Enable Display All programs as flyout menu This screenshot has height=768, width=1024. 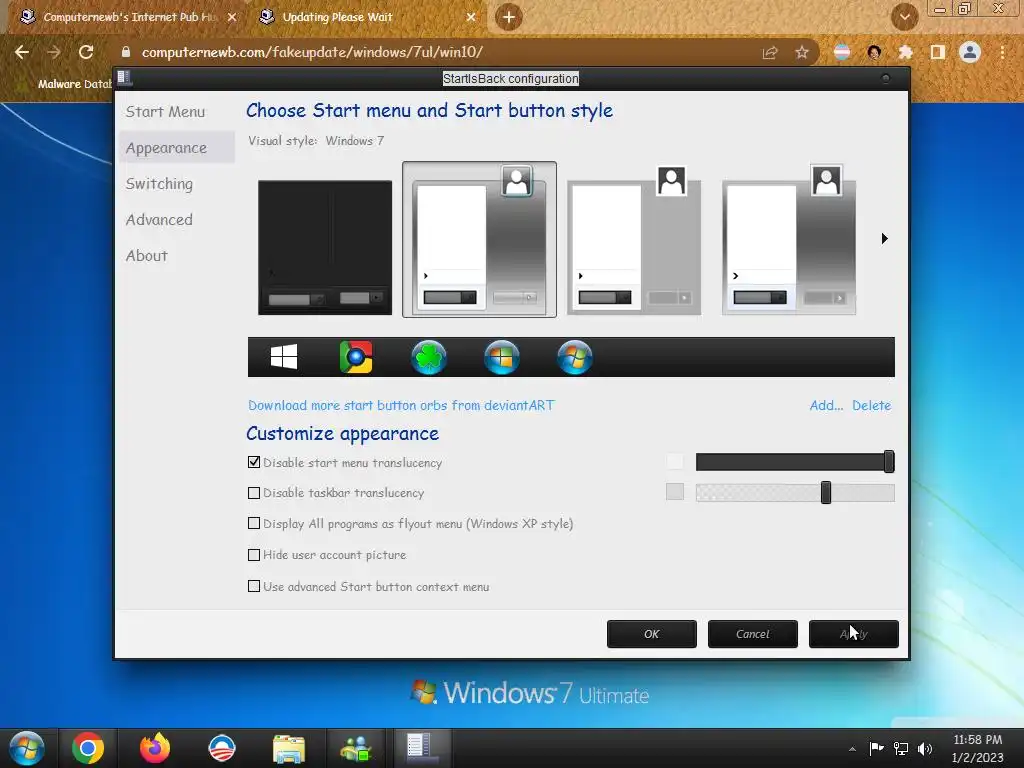pyautogui.click(x=254, y=523)
